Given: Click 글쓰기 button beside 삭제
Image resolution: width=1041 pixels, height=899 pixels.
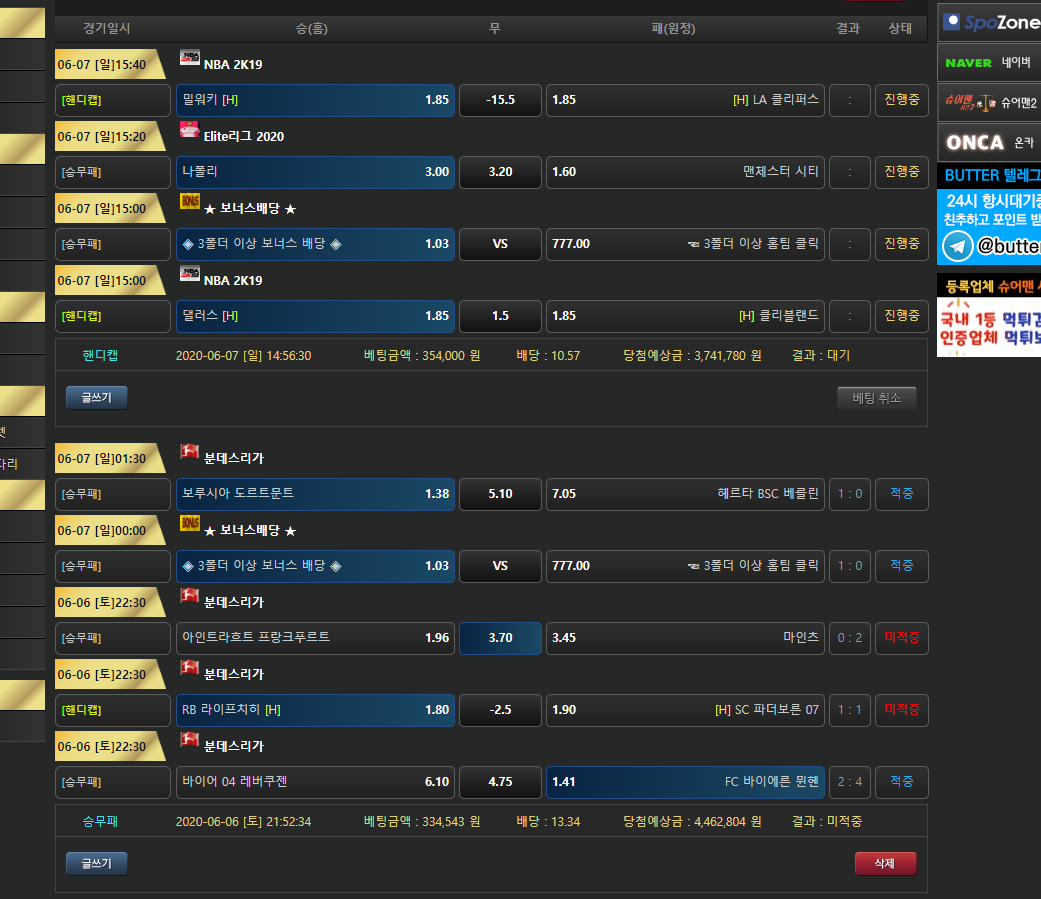Looking at the screenshot, I should [97, 864].
